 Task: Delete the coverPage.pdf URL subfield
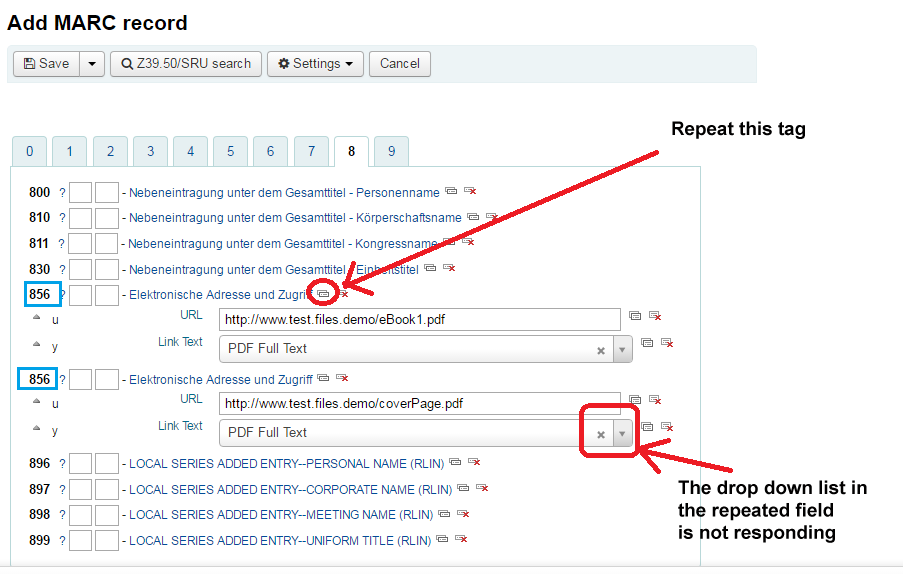655,400
